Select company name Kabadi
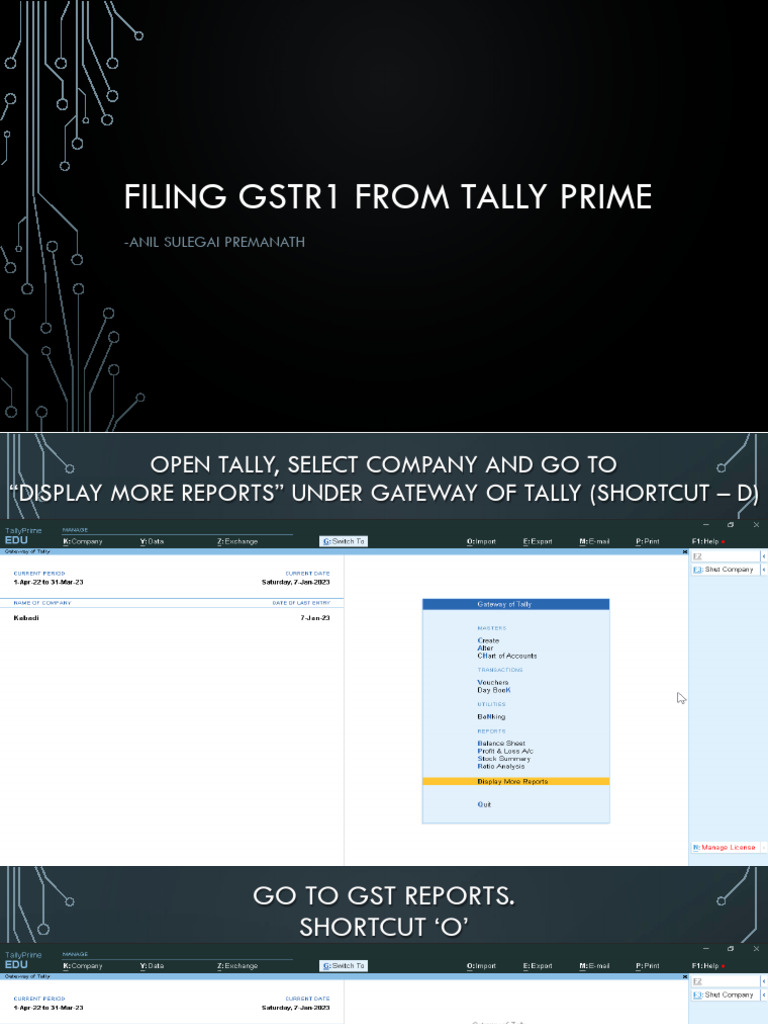Viewport: 768px width, 1024px height. (x=26, y=618)
